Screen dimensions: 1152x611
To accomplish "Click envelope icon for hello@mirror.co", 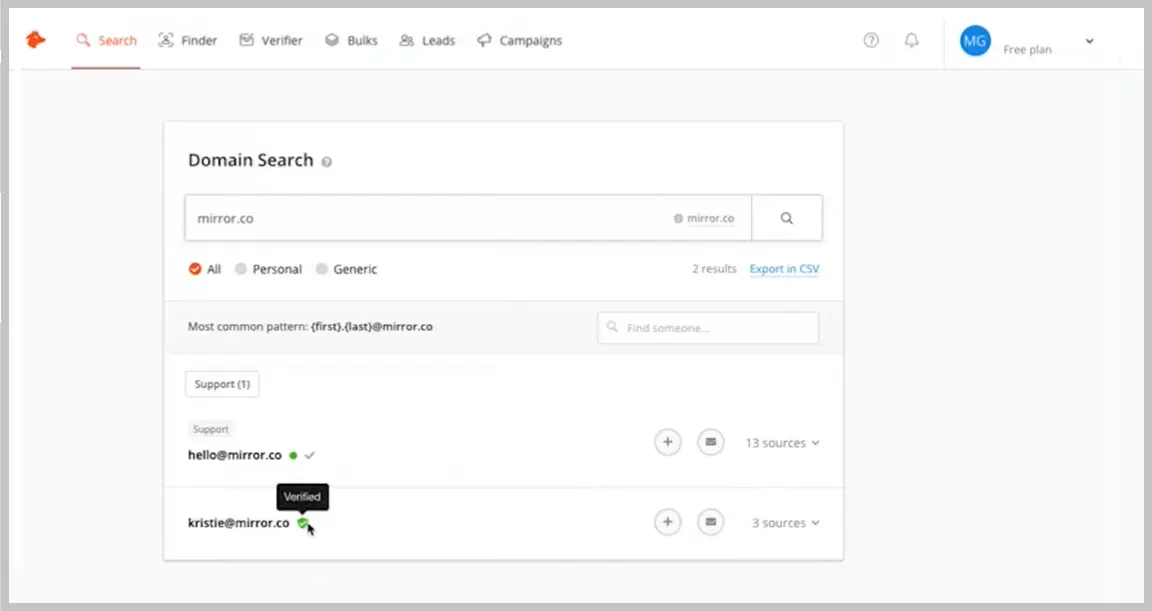I will (x=710, y=442).
